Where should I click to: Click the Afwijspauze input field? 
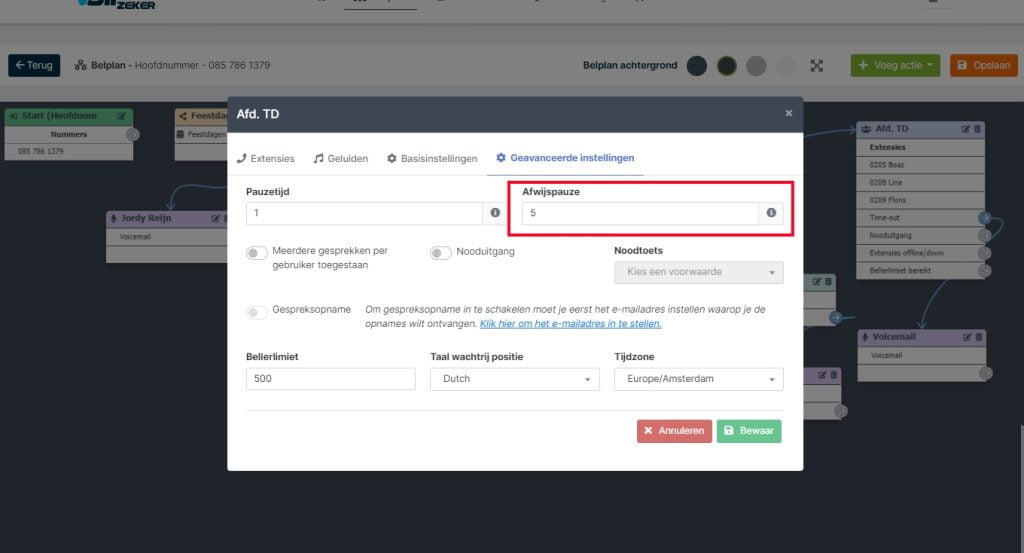coord(640,213)
